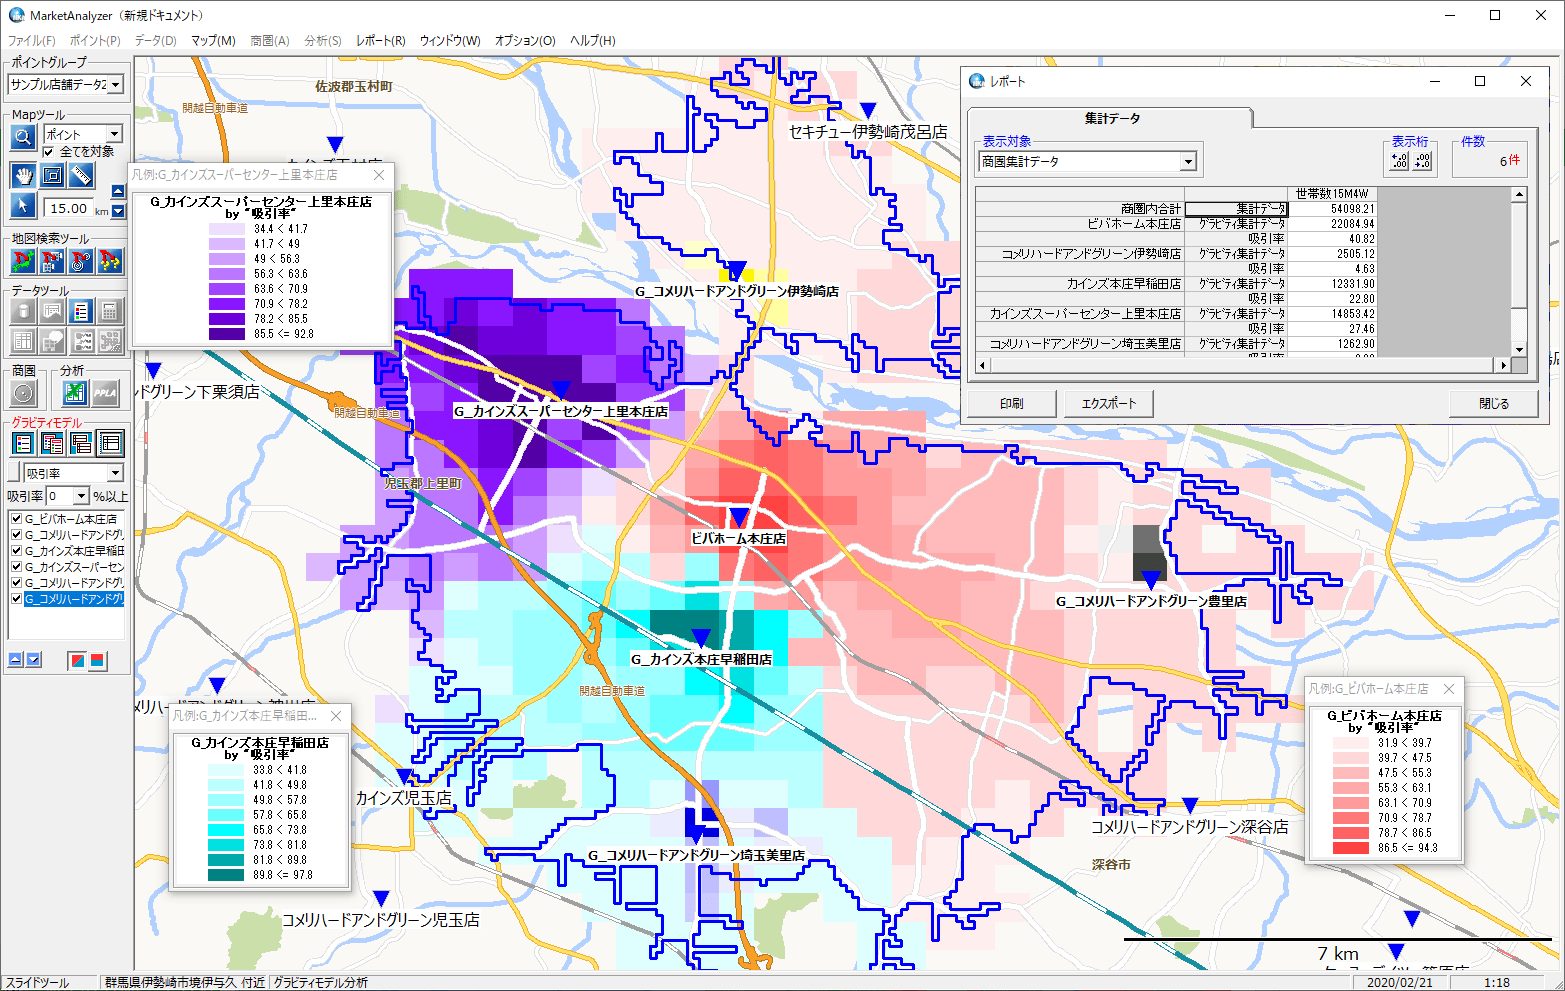This screenshot has width=1565, height=991.
Task: Uncheck G_ビバホーム本庄店 in the gravity model list
Action: click(16, 519)
